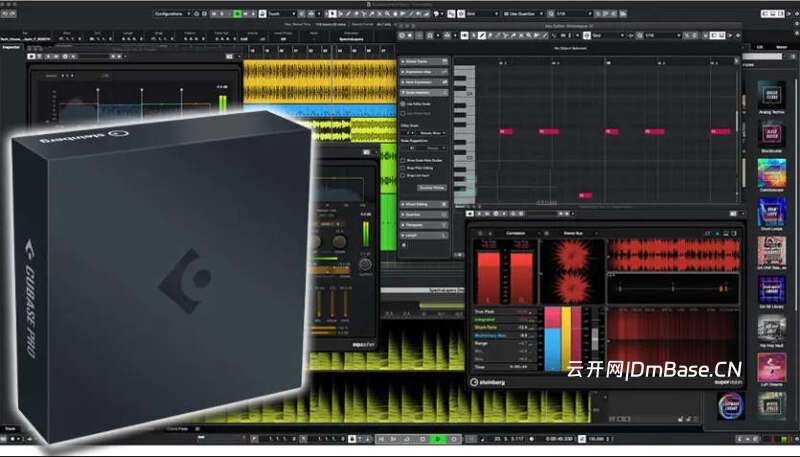
Task: Click the Analog Techno library thumbnail
Action: coord(771,95)
